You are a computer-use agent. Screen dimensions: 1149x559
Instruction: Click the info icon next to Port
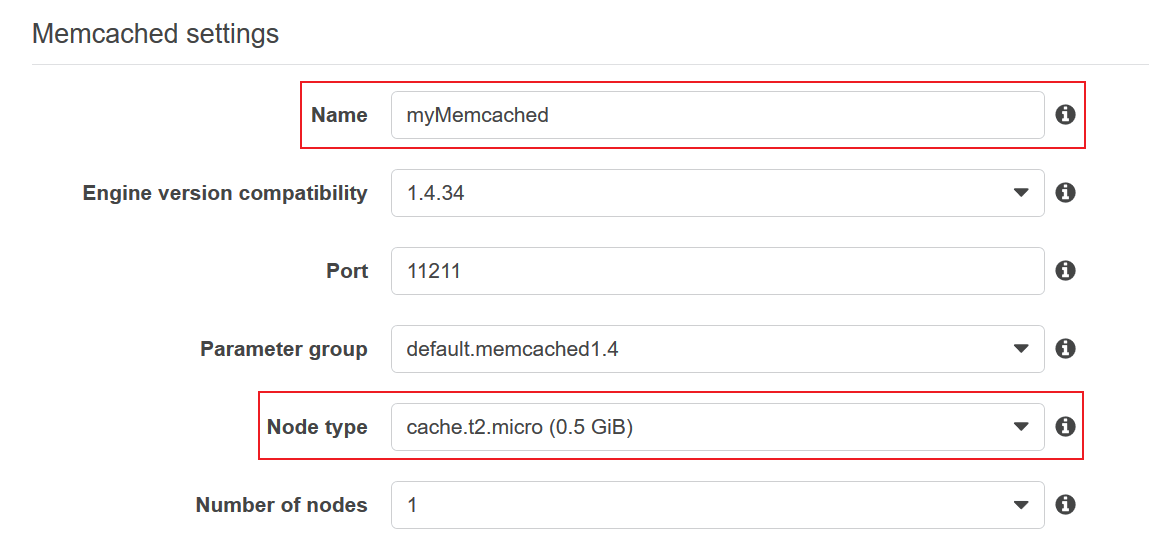(x=1065, y=271)
